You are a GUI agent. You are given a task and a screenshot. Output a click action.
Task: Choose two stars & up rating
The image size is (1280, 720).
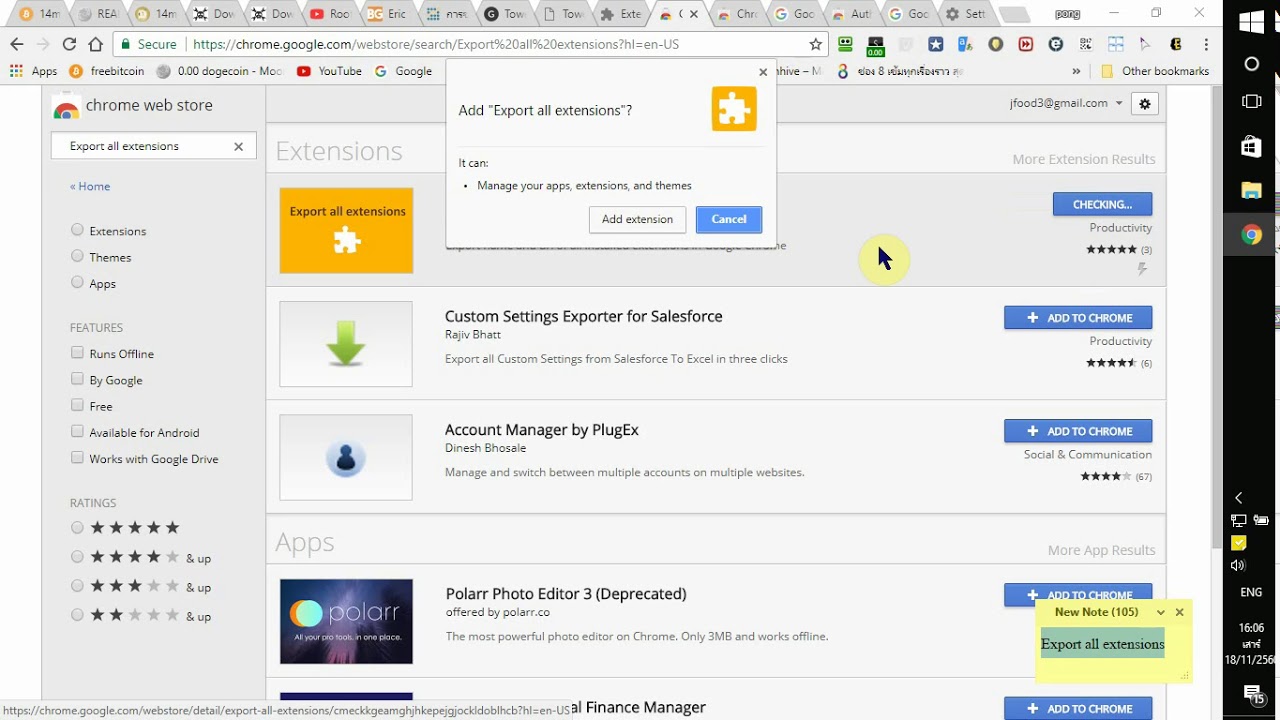point(77,615)
